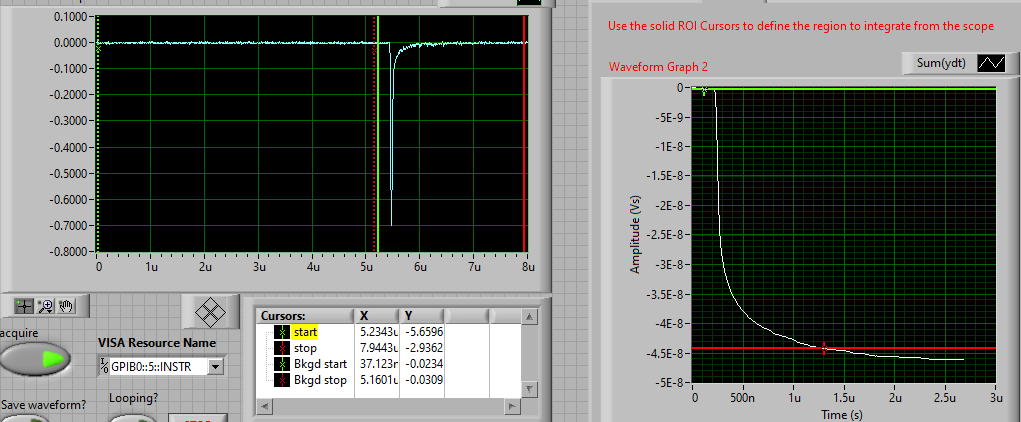Click the X value 7.9443u

click(378, 348)
